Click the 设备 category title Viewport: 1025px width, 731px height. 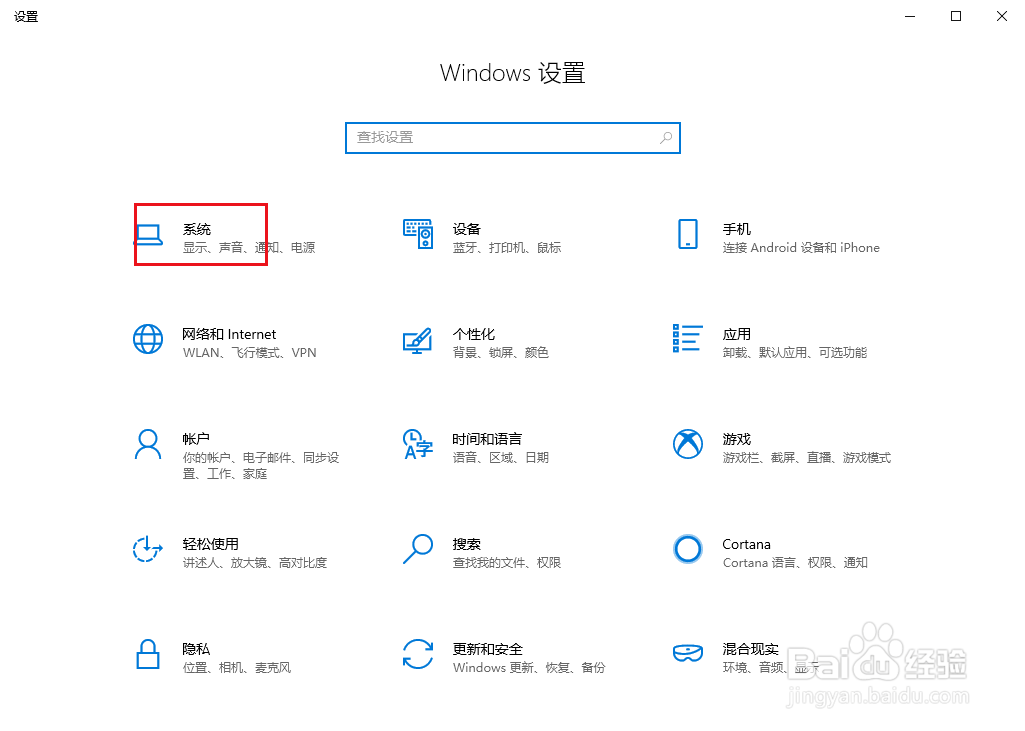(x=467, y=229)
